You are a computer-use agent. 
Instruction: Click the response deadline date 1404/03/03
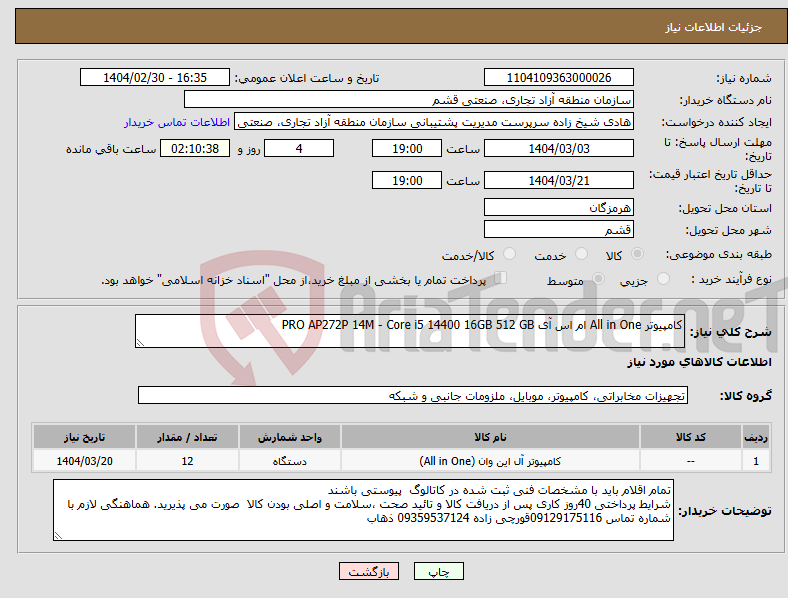pos(558,148)
